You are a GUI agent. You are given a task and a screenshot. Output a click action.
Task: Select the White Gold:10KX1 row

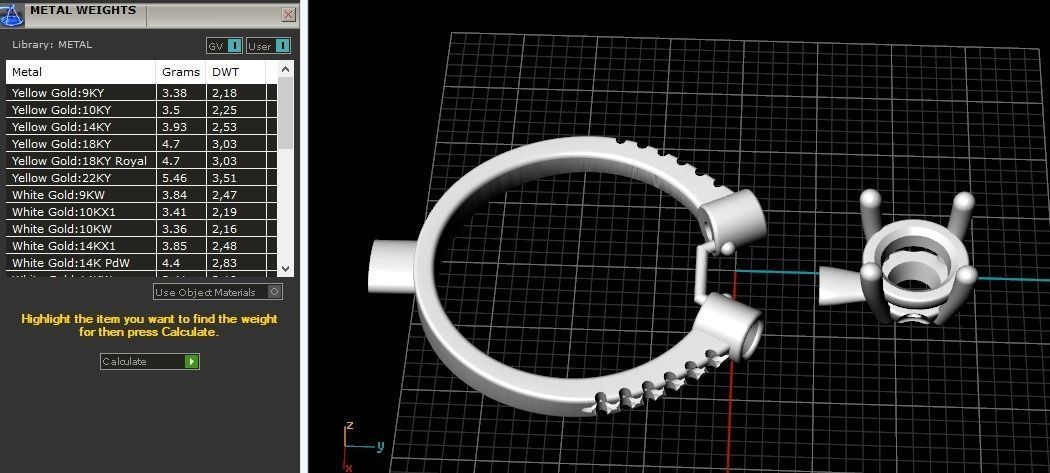[141, 212]
